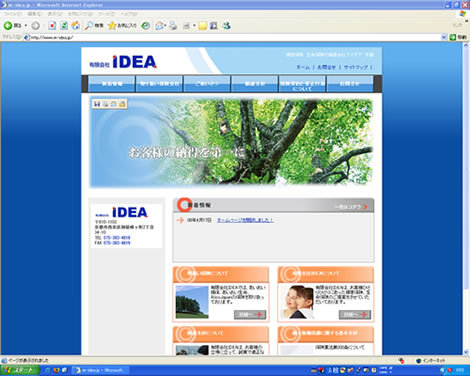Select the お問合せ tab in blue navigation bar
The image size is (470, 376).
click(350, 84)
